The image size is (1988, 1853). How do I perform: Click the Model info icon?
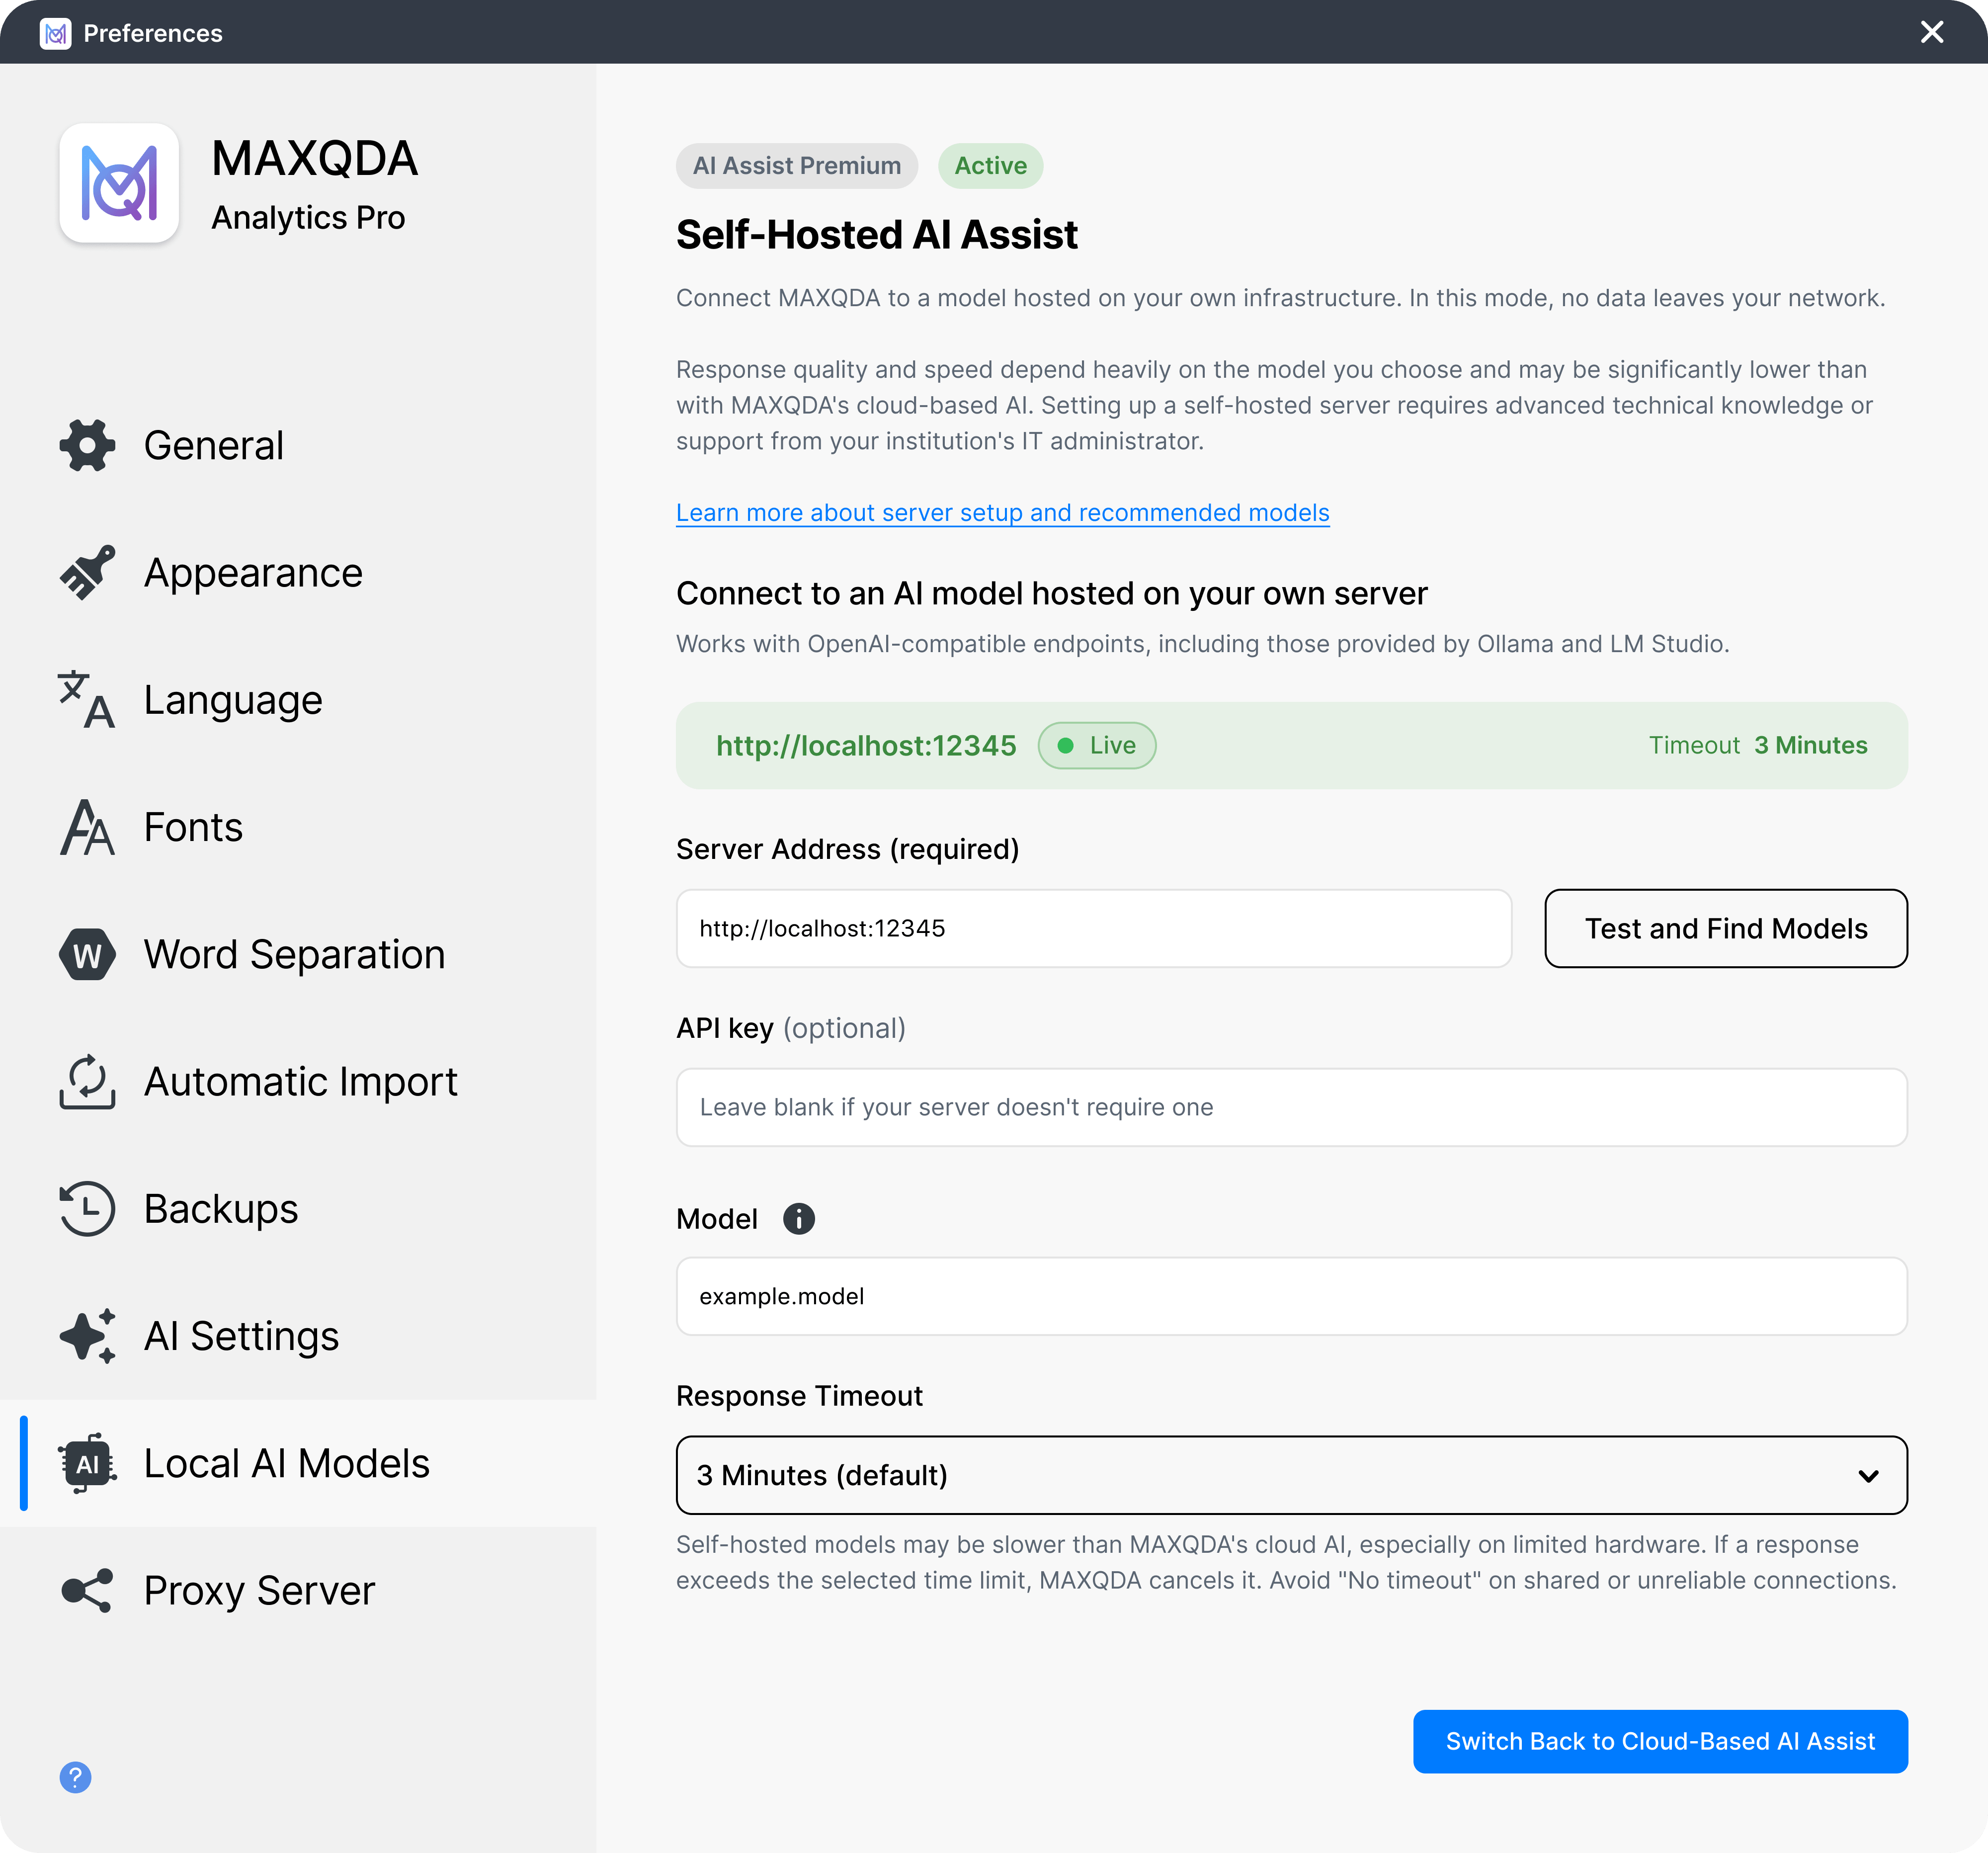(x=798, y=1218)
